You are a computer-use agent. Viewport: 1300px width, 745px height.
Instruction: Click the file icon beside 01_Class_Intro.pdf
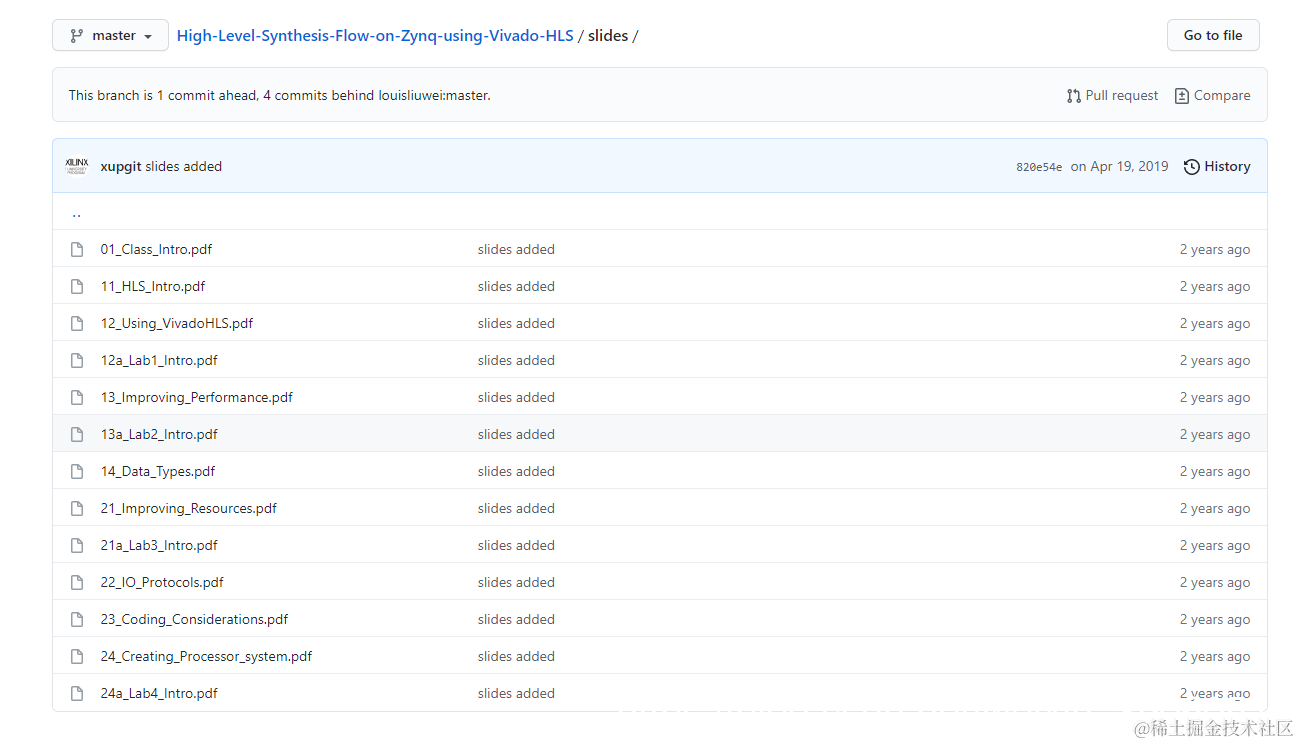[77, 249]
